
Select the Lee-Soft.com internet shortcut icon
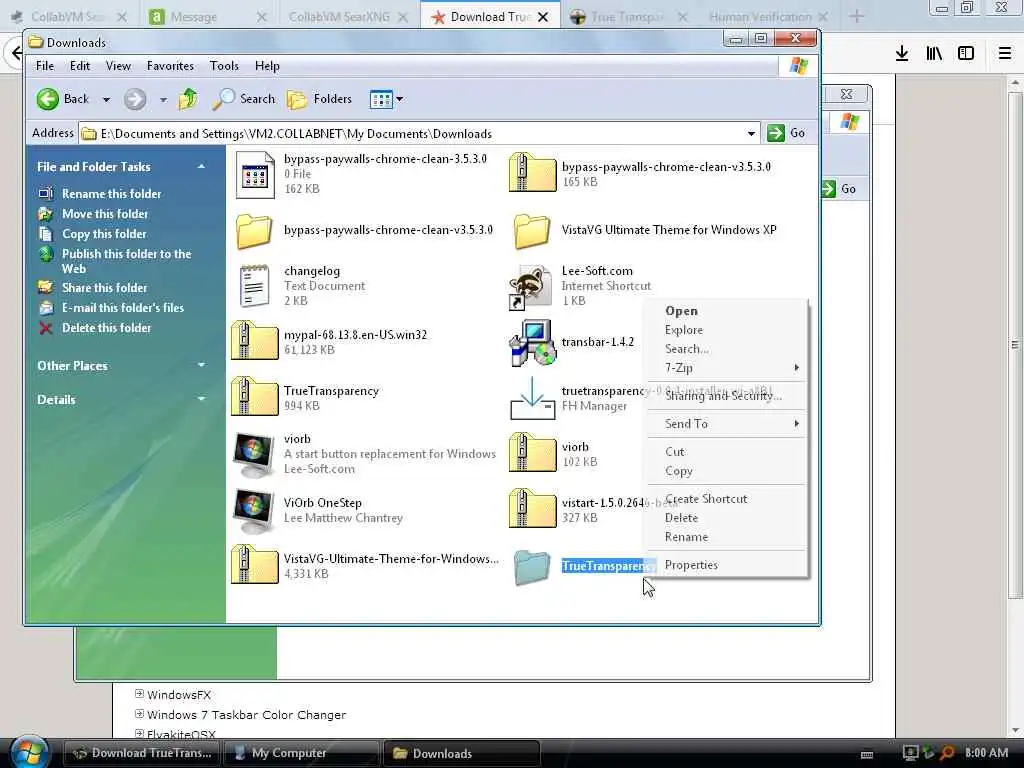(x=530, y=286)
